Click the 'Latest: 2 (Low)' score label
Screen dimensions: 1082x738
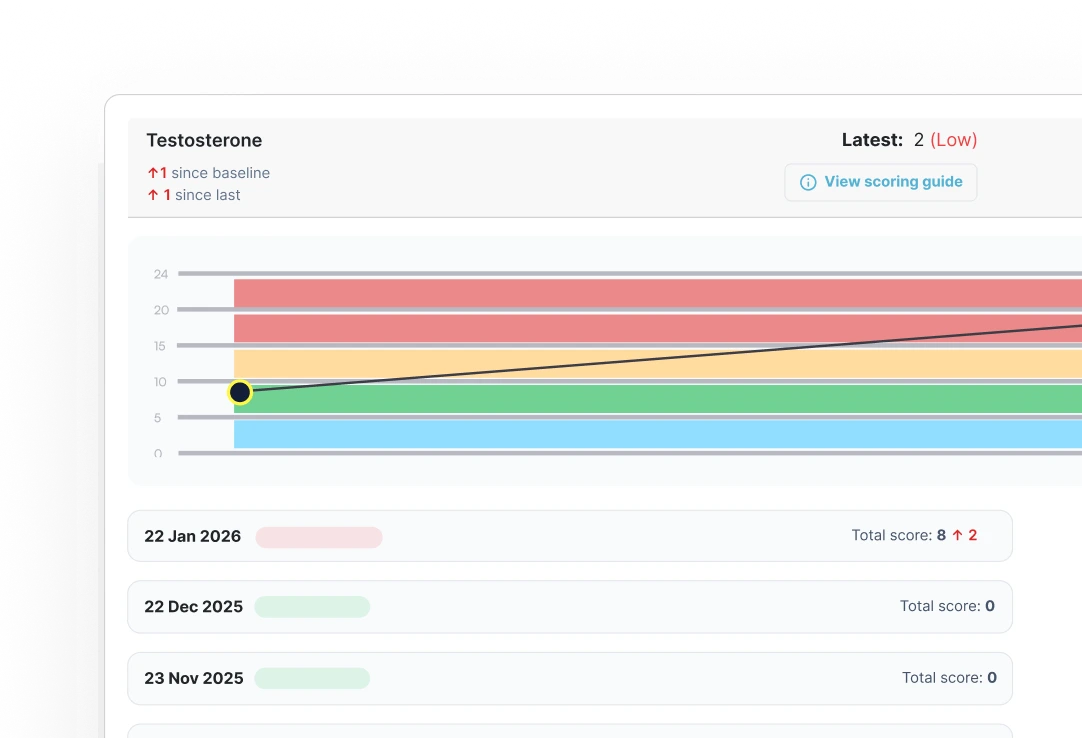coord(909,140)
